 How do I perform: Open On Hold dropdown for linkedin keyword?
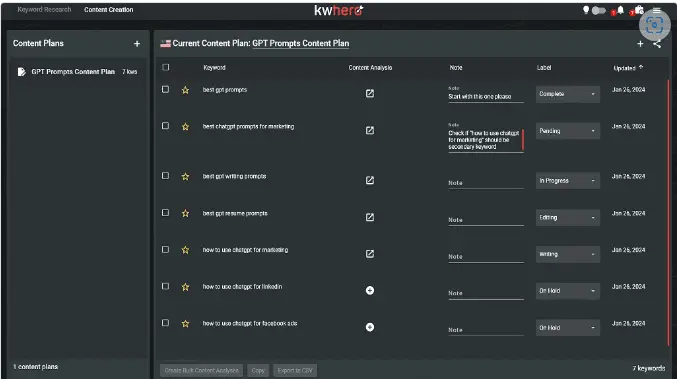tap(567, 291)
